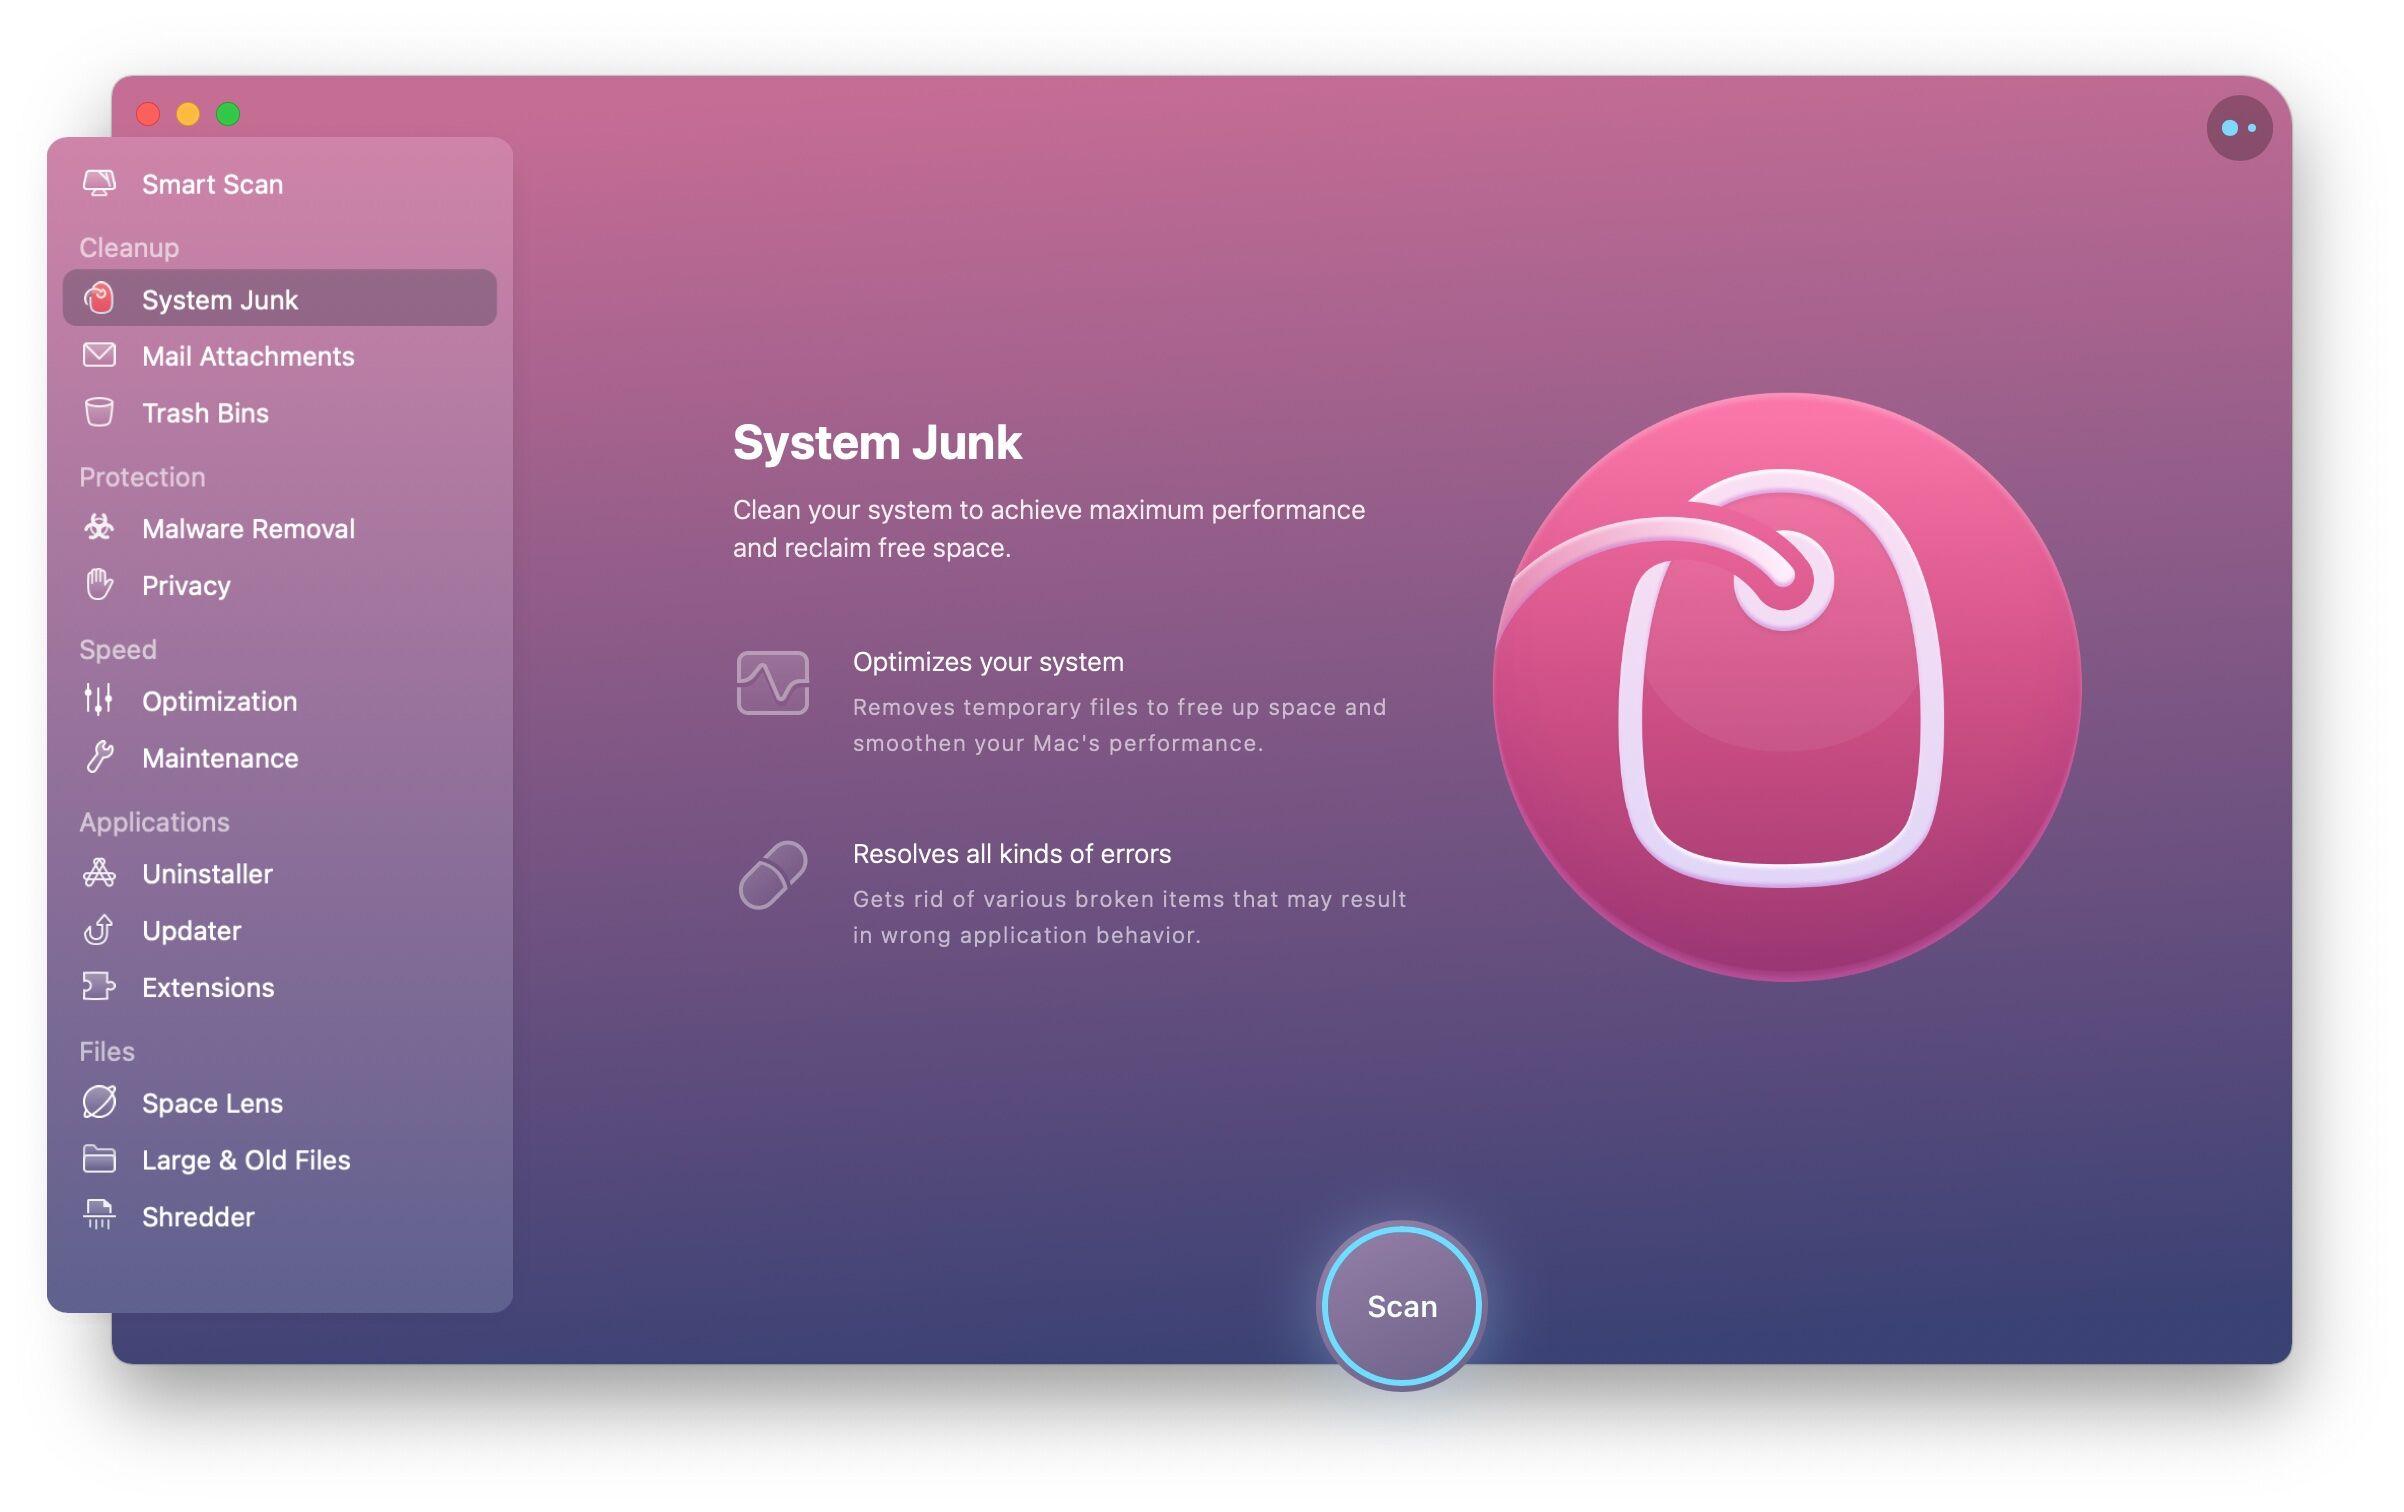2404x1512 pixels.
Task: Select the Shredder tool icon
Action: click(x=99, y=1216)
